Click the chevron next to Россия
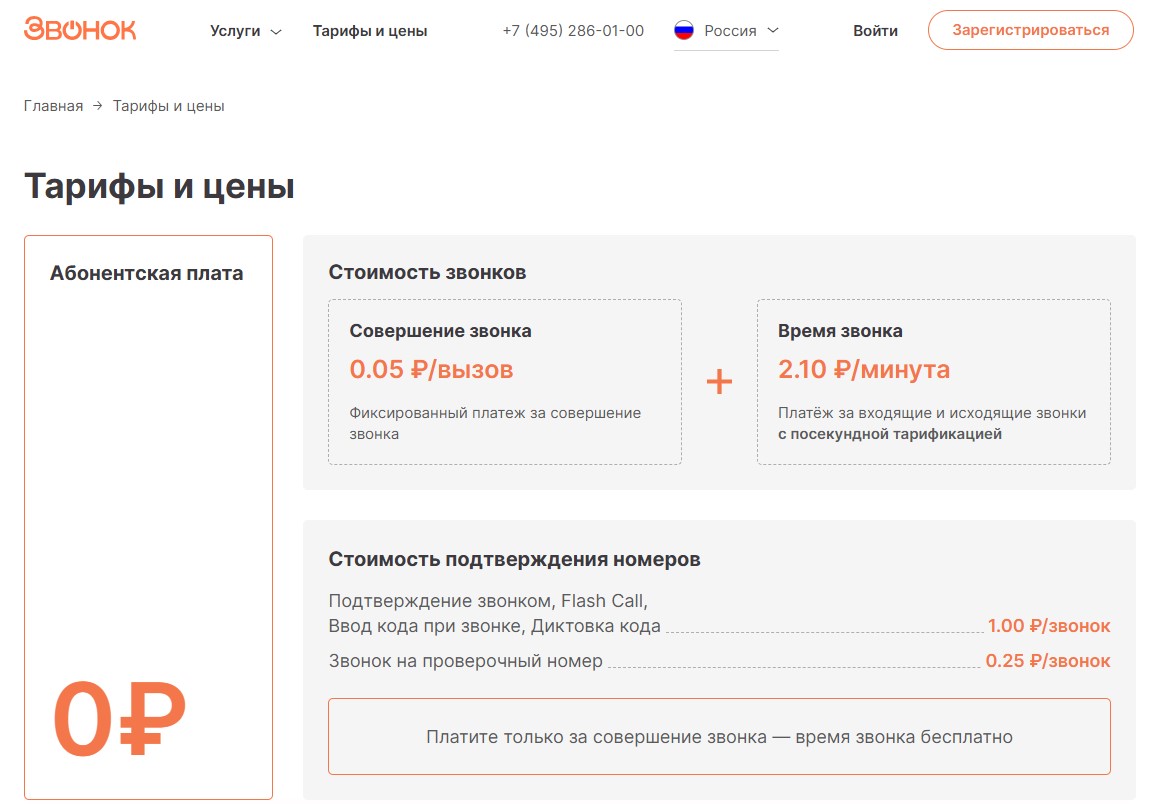Viewport: 1161px width, 804px height. (x=772, y=30)
